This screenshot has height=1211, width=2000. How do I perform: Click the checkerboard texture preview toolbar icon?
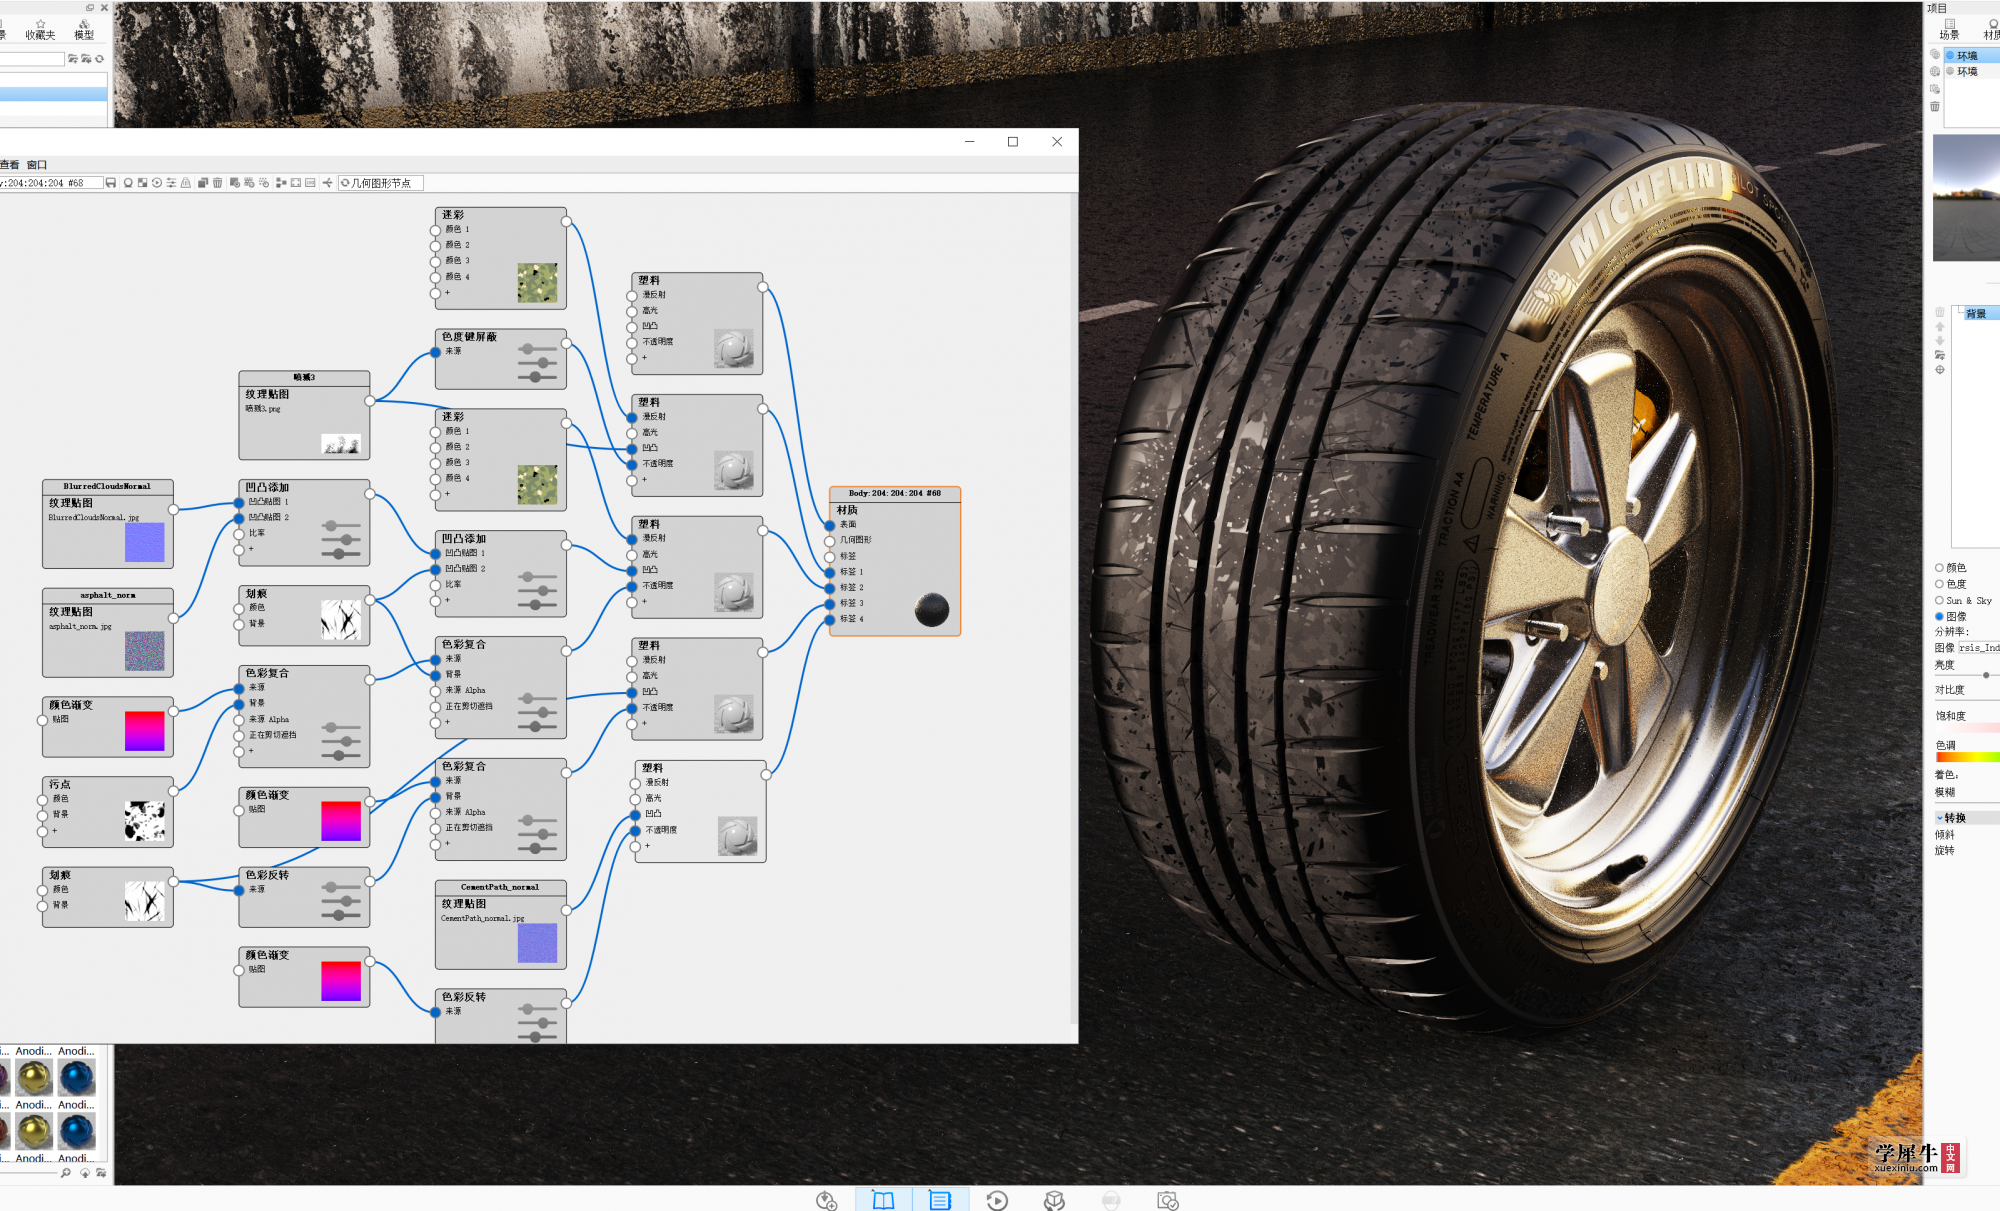tap(142, 183)
